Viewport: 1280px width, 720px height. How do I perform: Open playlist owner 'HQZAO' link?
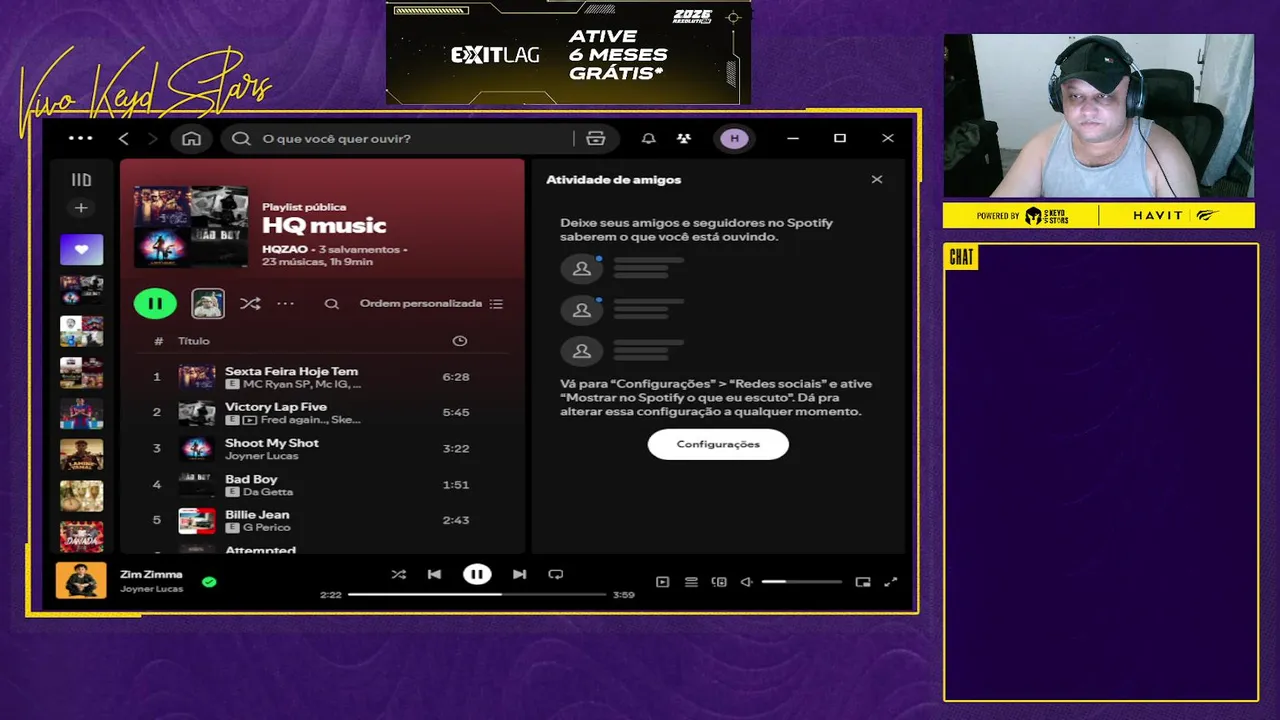pyautogui.click(x=285, y=249)
